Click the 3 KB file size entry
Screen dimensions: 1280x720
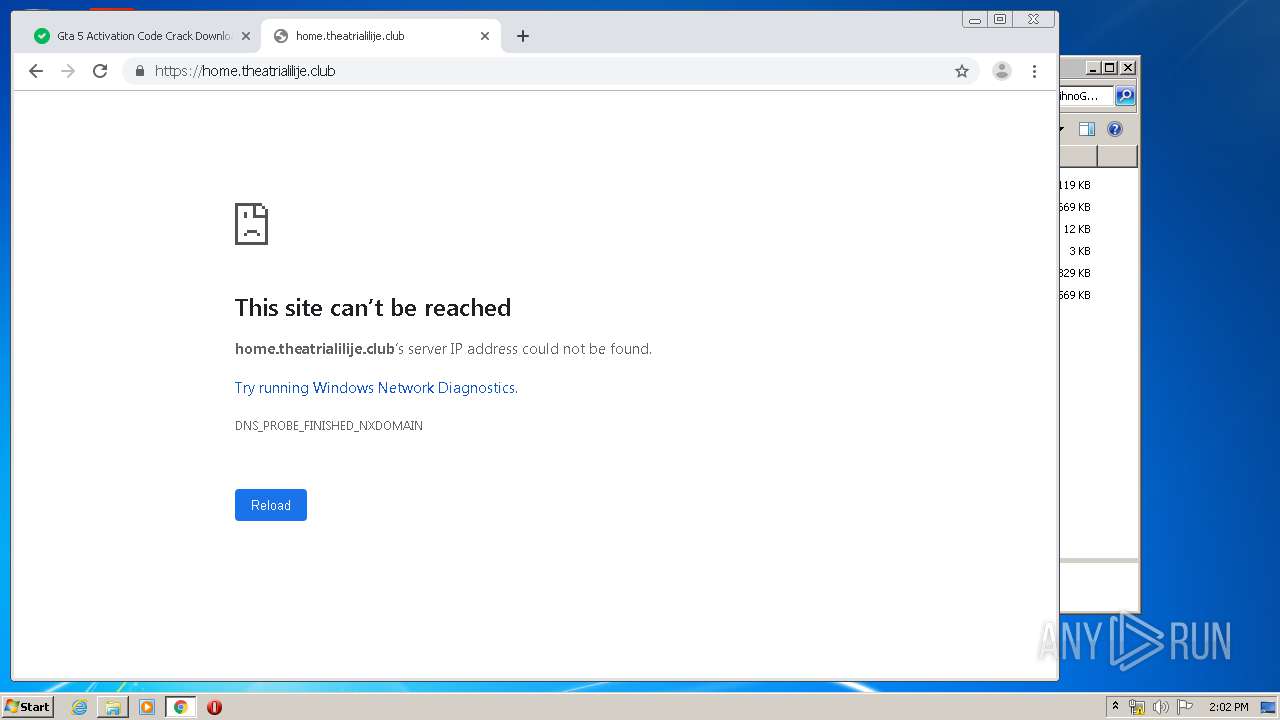pos(1080,251)
